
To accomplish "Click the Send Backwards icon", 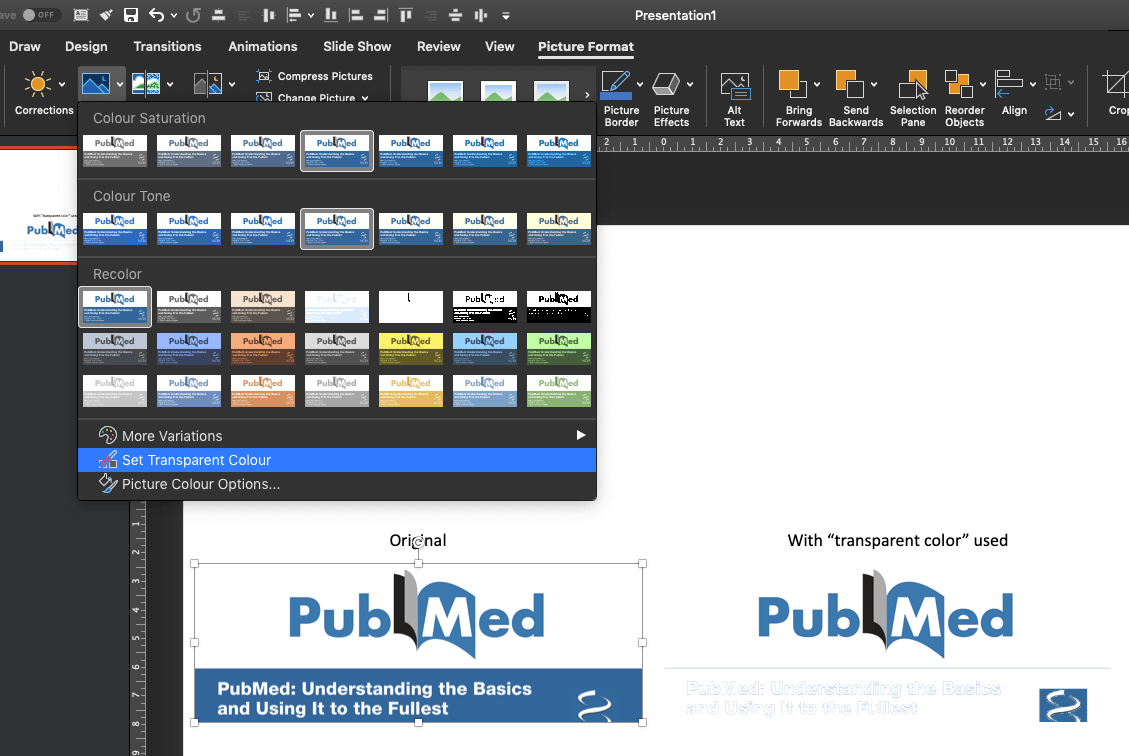I will tap(849, 84).
